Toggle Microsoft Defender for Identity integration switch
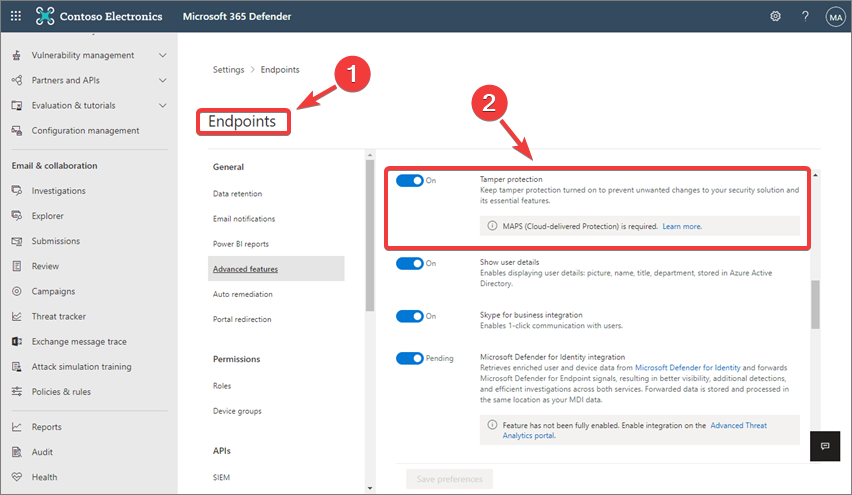This screenshot has width=852, height=495. [x=410, y=358]
